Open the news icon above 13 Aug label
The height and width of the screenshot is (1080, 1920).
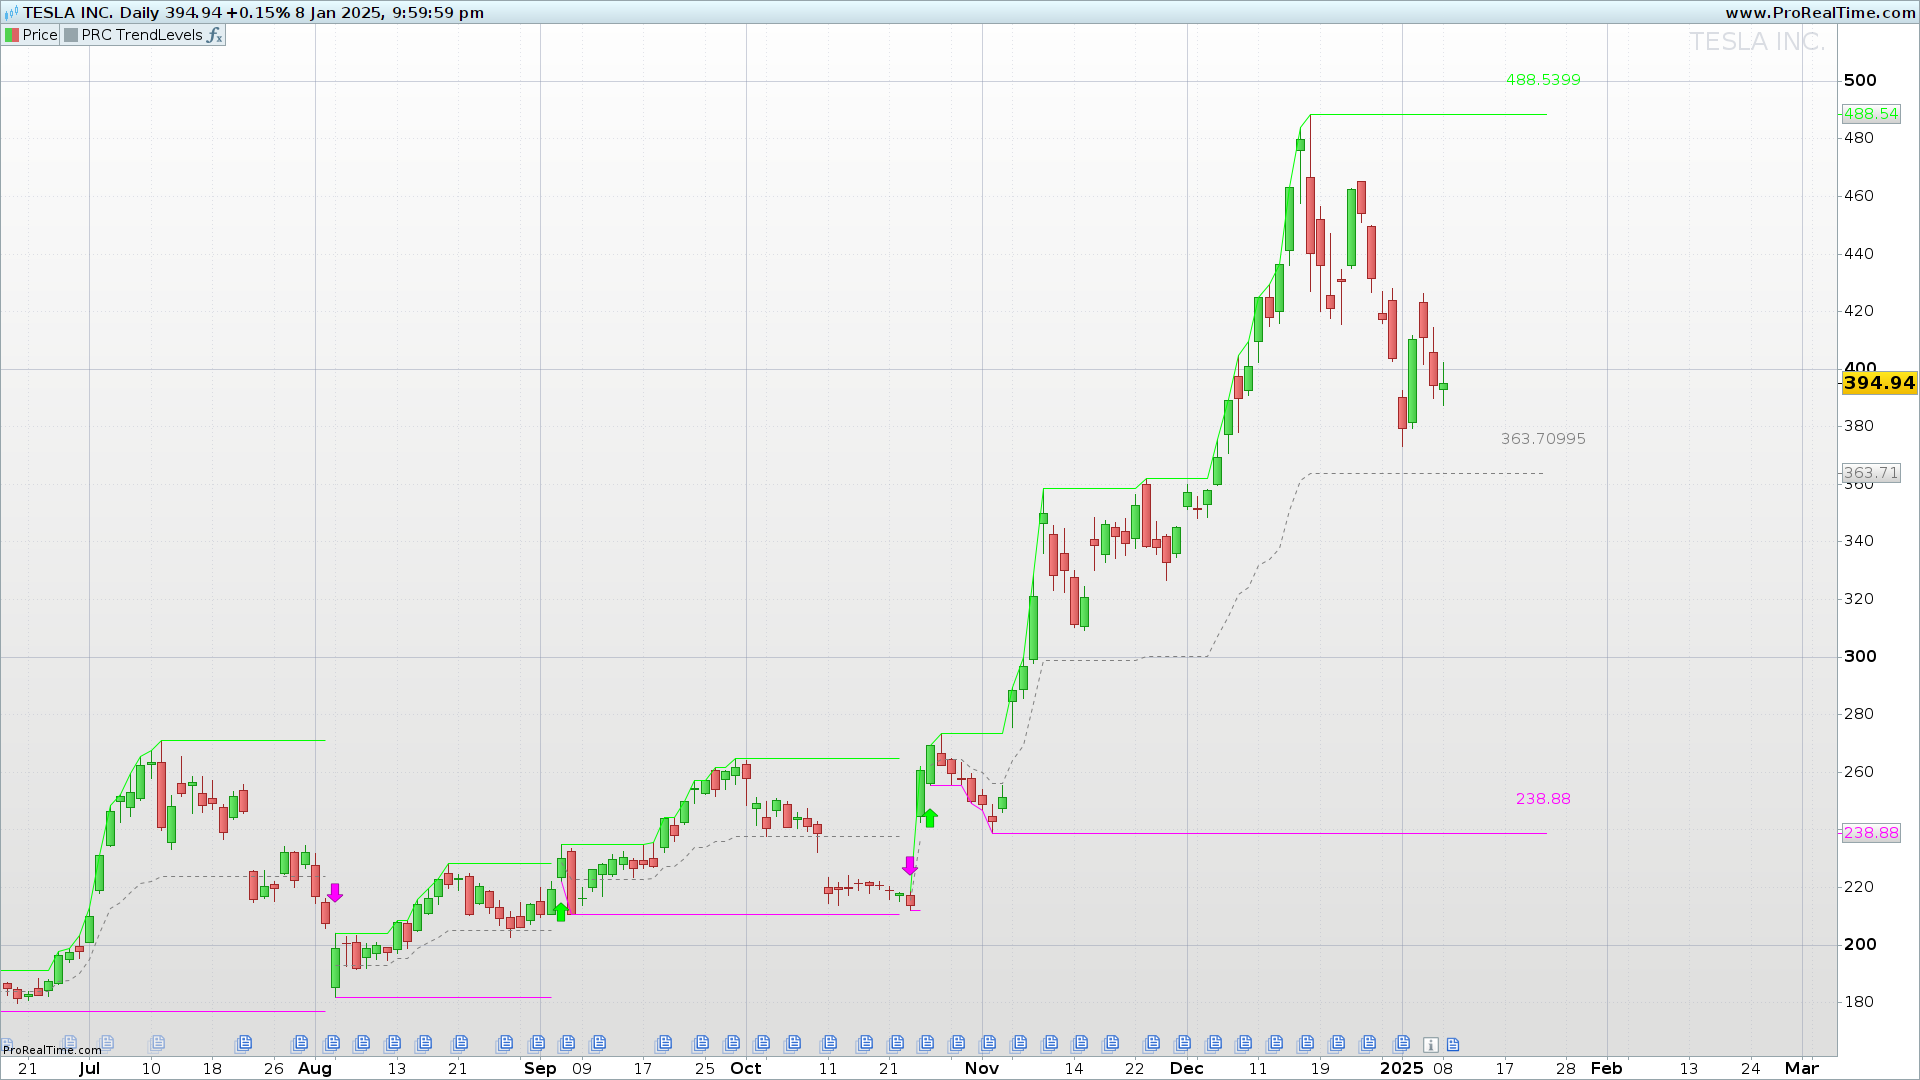[x=393, y=1044]
